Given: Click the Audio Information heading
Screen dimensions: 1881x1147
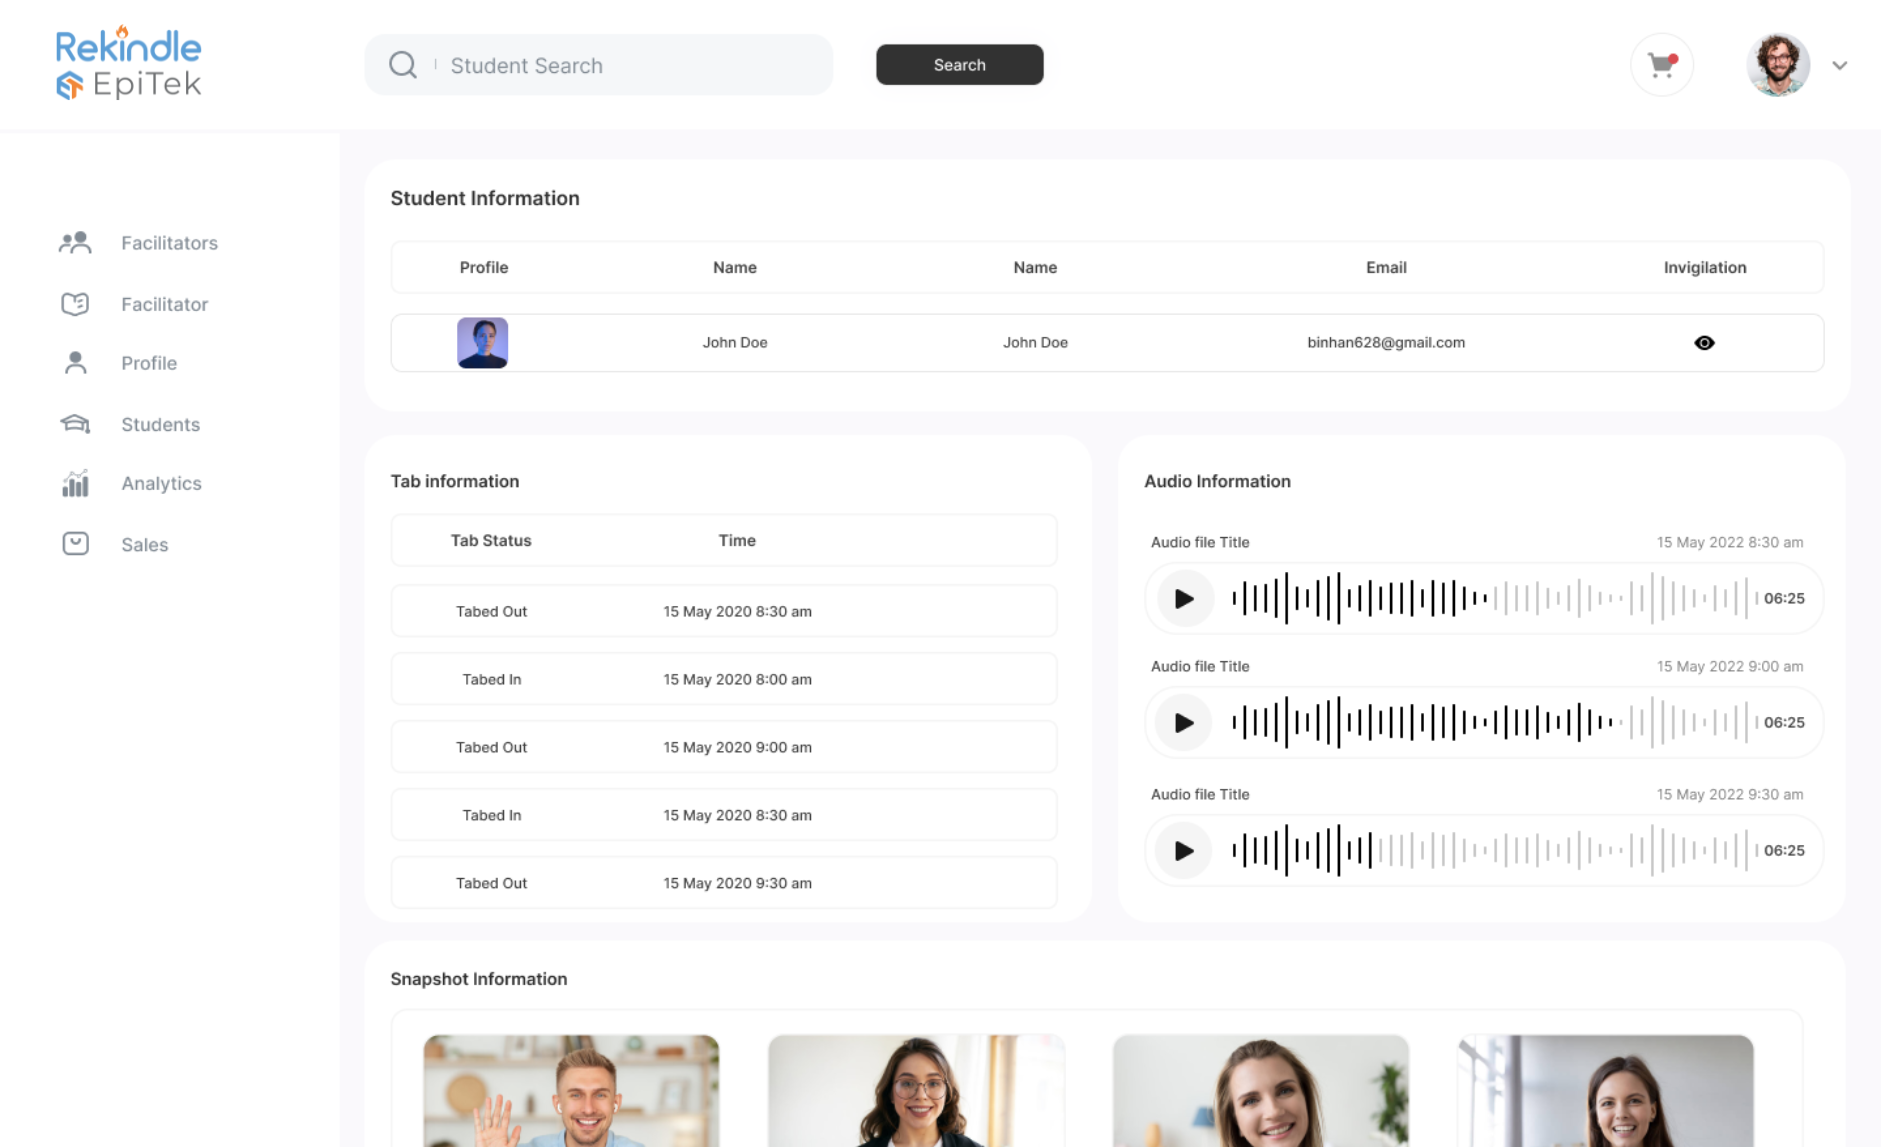Looking at the screenshot, I should click(x=1217, y=481).
